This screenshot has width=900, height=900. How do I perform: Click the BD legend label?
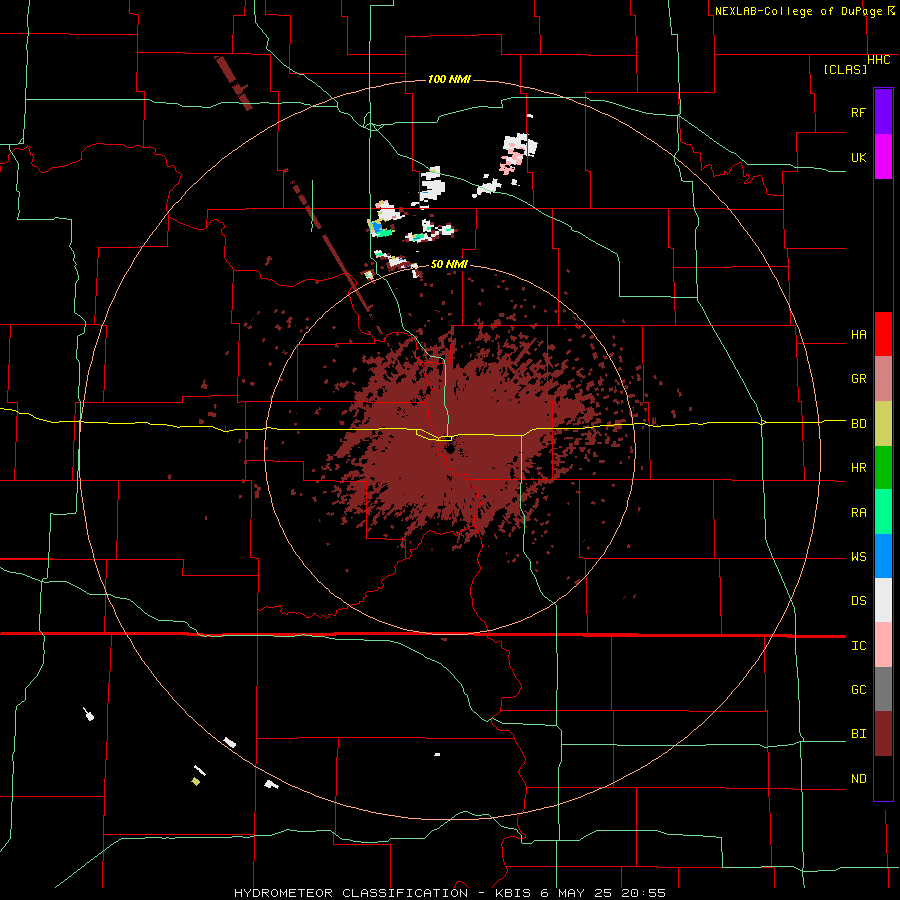(858, 424)
